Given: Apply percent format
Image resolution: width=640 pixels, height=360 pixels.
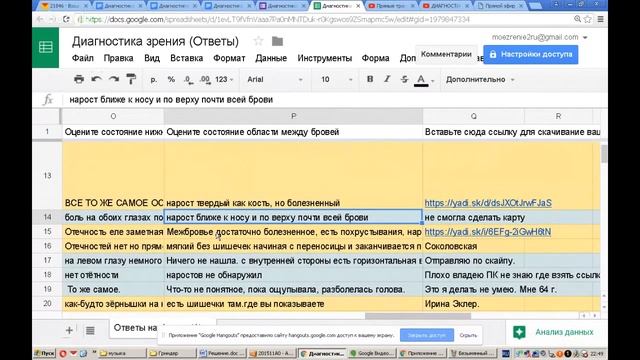Looking at the screenshot, I should tap(171, 80).
